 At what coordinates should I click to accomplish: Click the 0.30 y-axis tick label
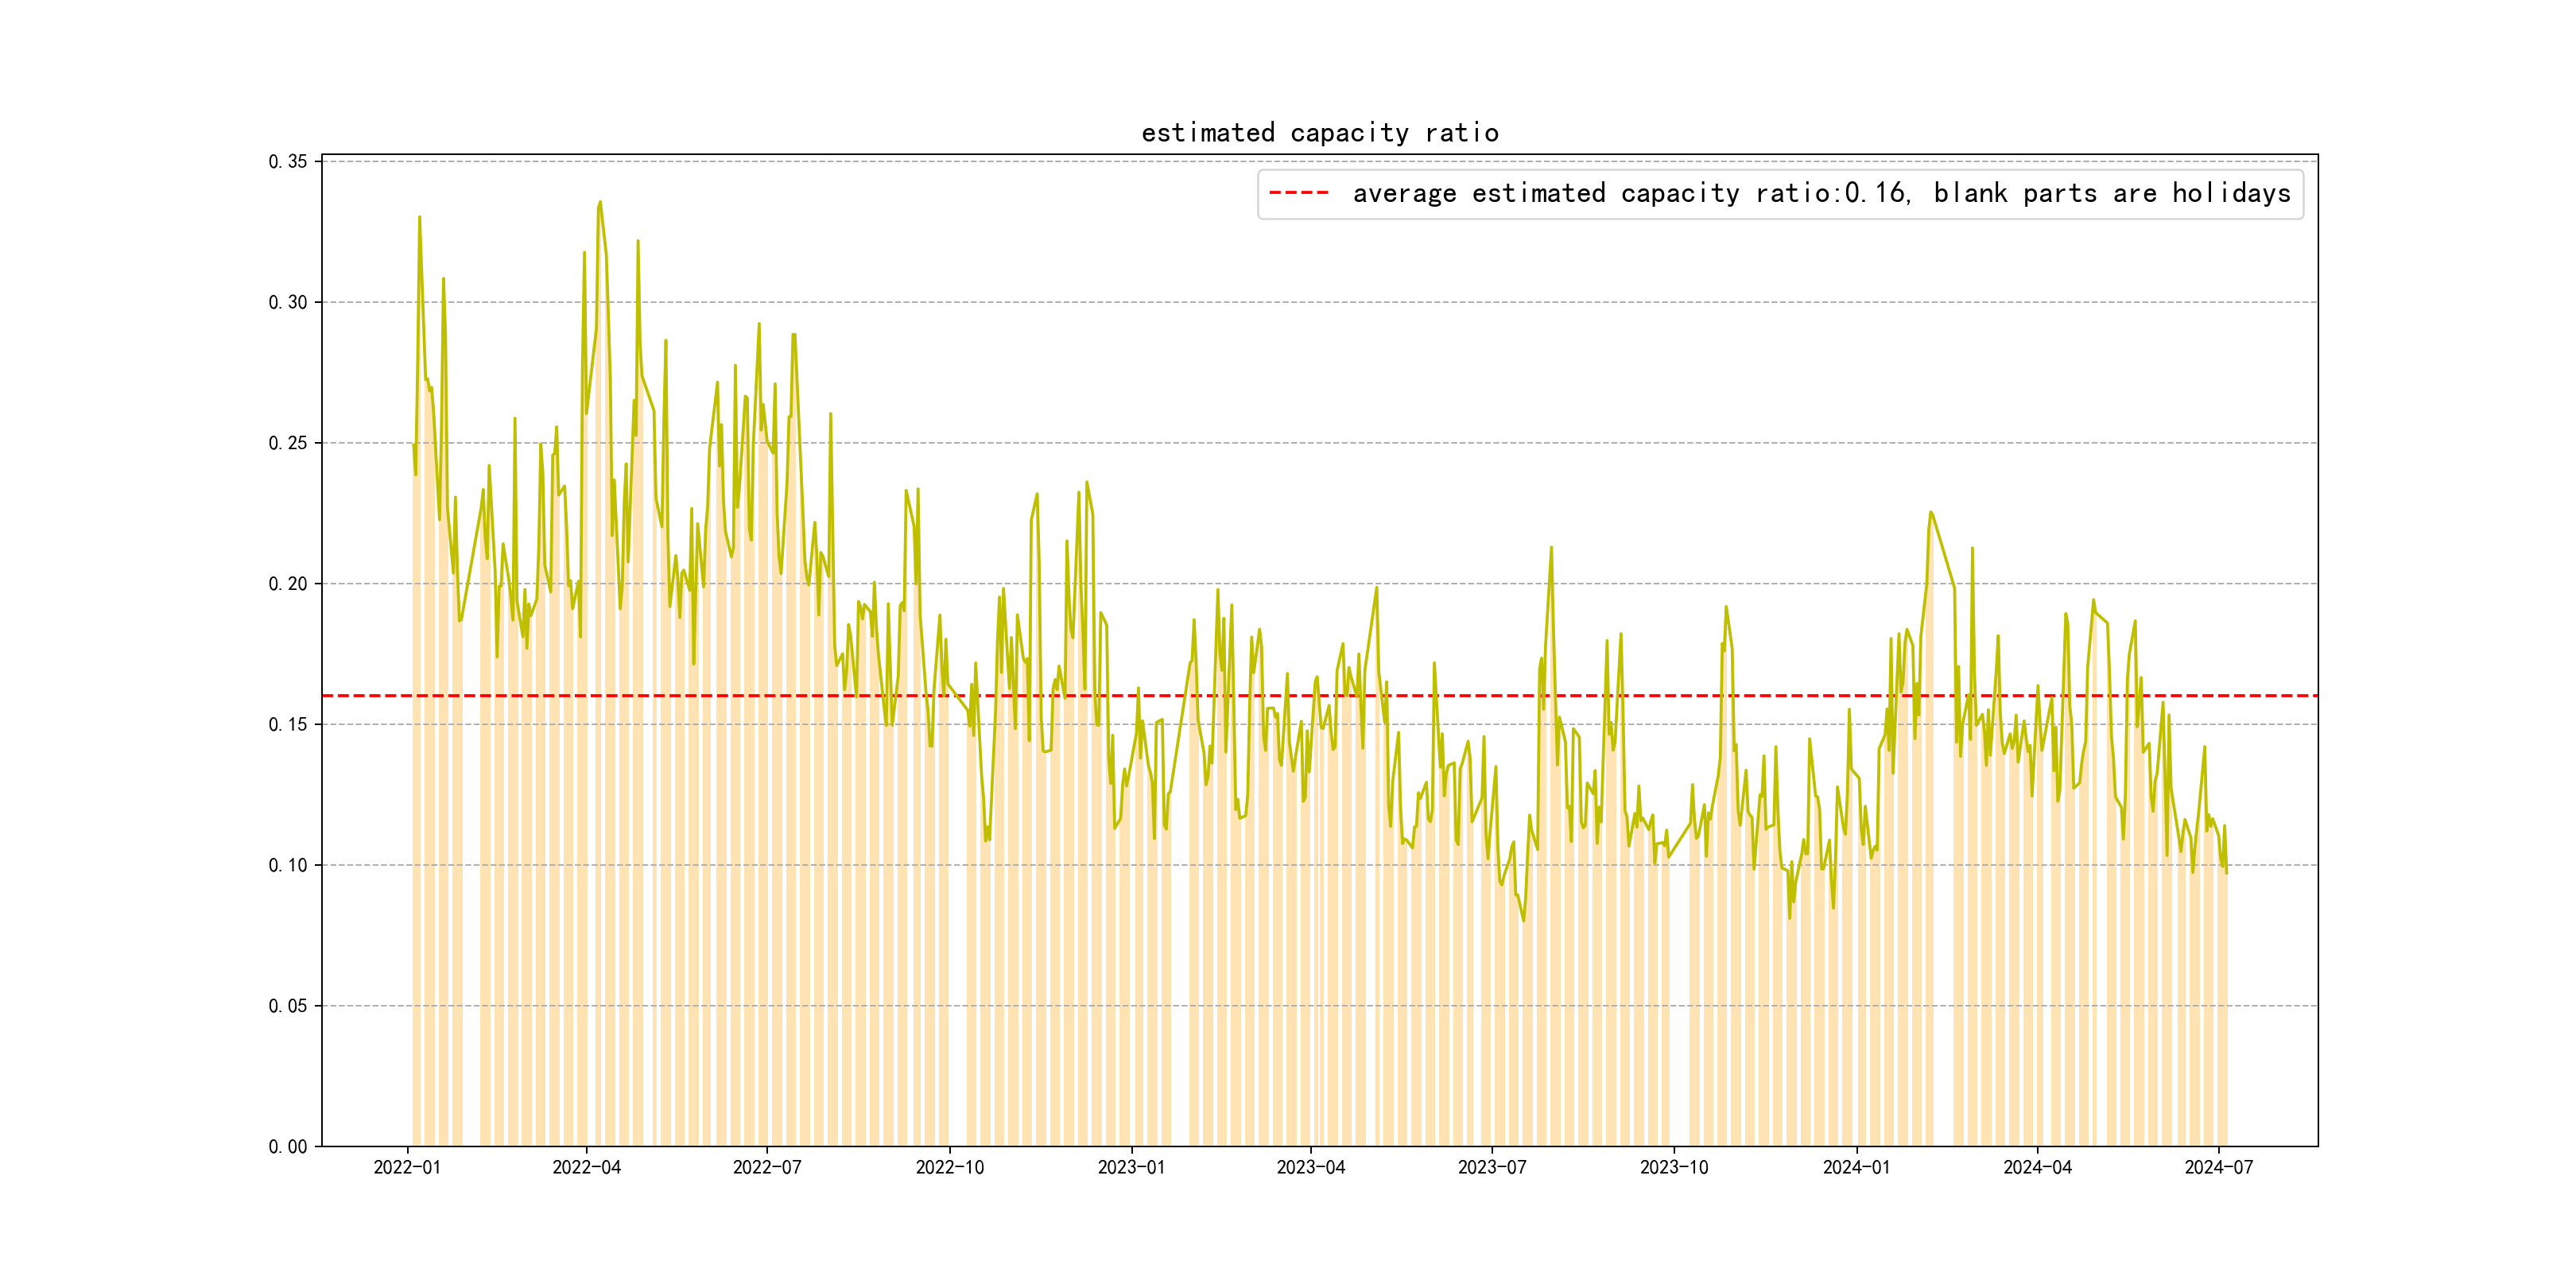click(288, 302)
